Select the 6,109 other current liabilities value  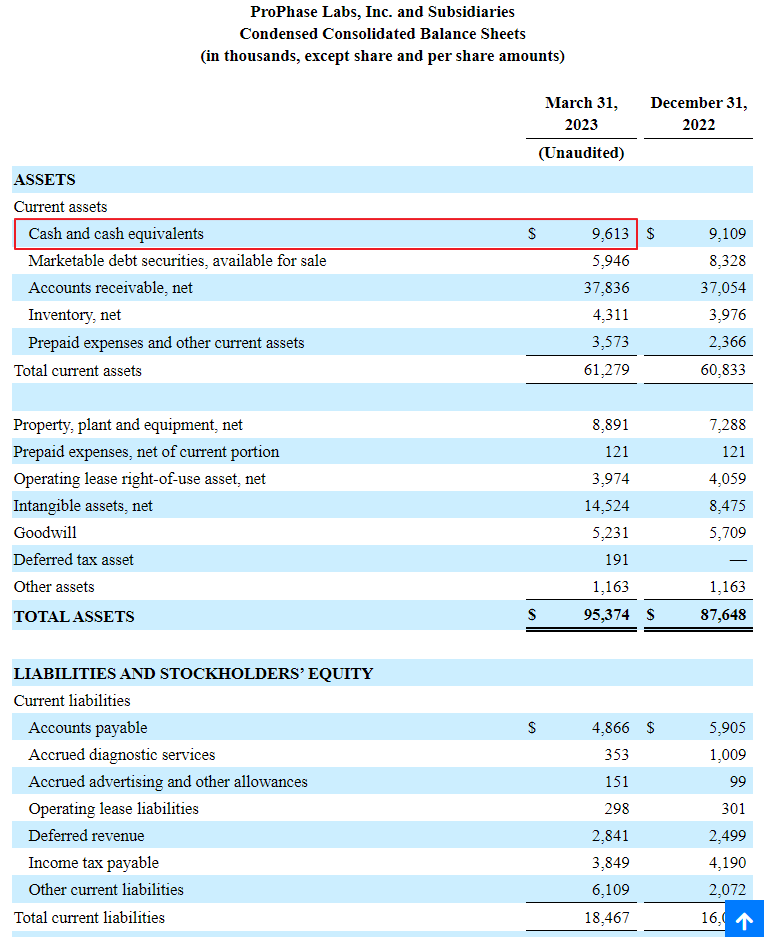pyautogui.click(x=610, y=890)
